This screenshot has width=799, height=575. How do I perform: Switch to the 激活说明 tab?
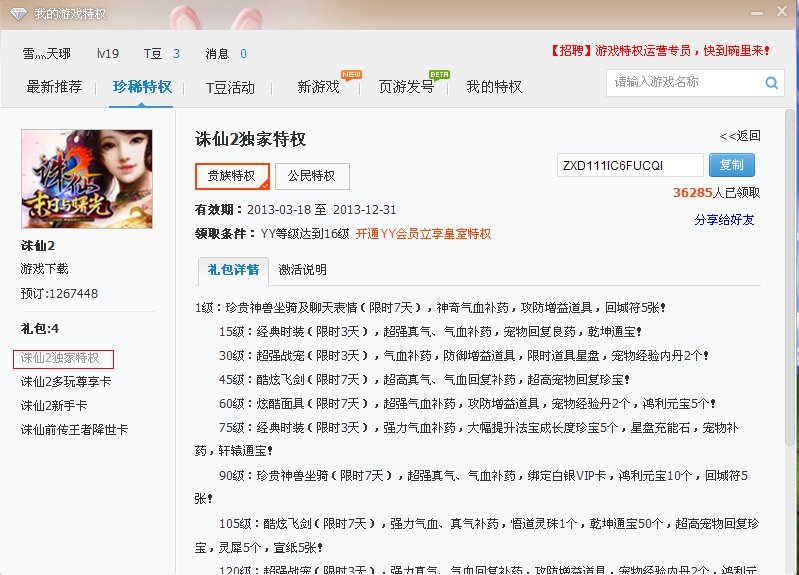302,270
